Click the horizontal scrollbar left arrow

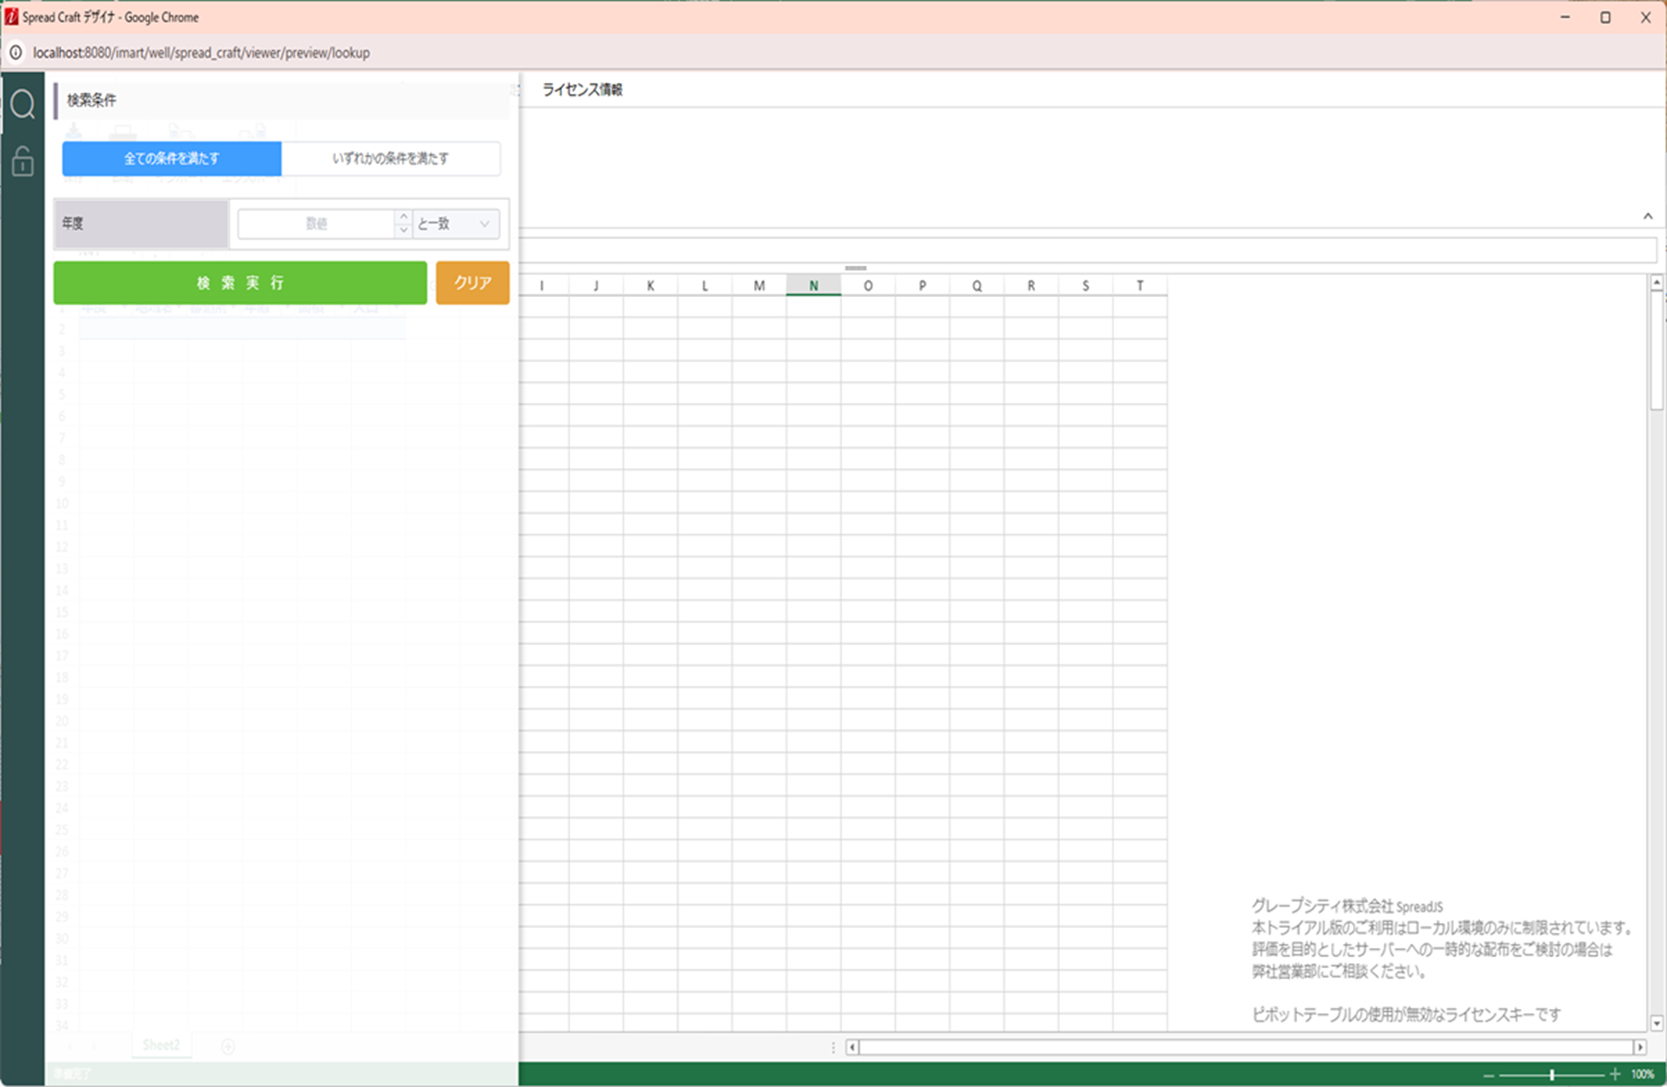coord(852,1047)
